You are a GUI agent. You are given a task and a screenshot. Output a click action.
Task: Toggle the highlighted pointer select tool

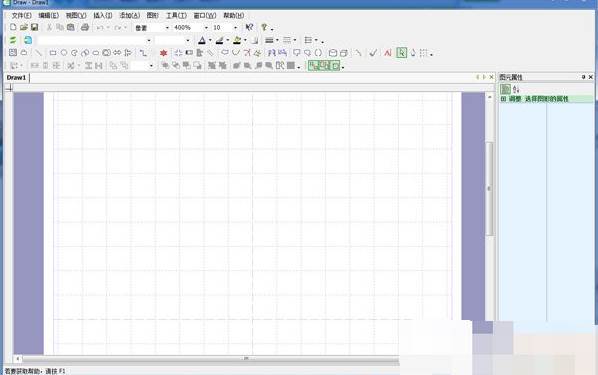[x=401, y=53]
